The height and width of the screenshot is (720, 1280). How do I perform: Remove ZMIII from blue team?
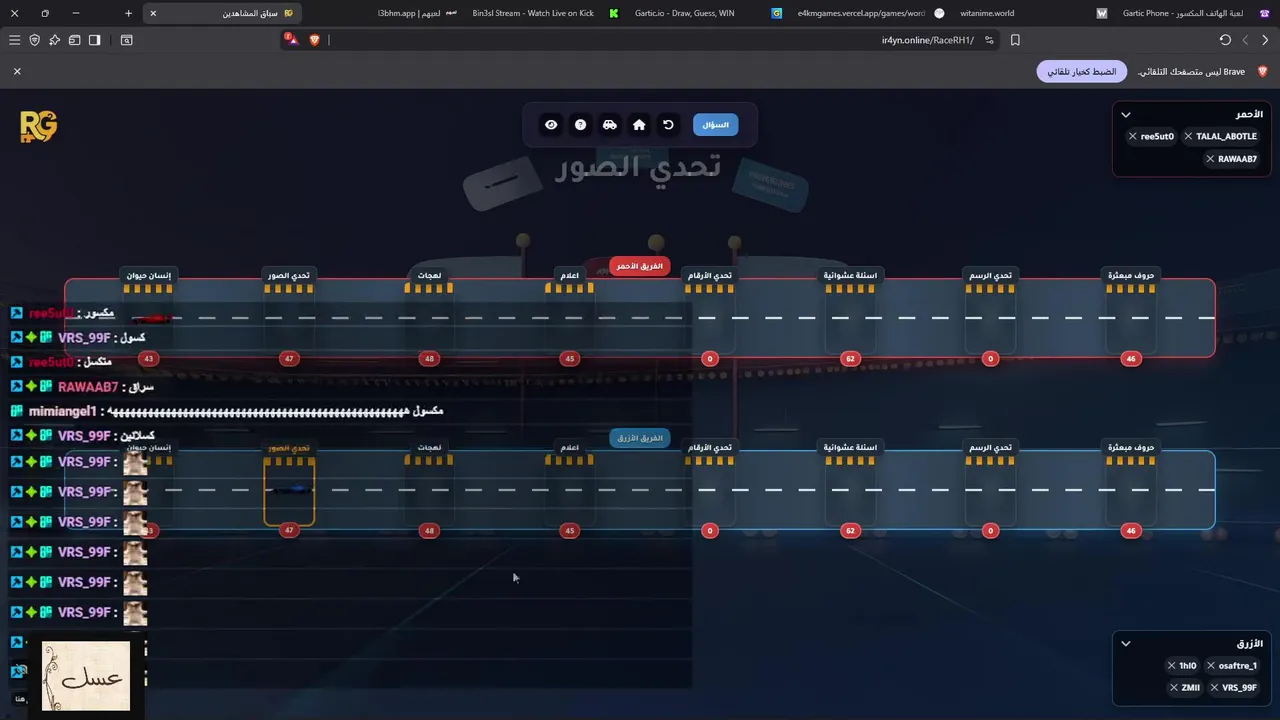pyautogui.click(x=1174, y=688)
